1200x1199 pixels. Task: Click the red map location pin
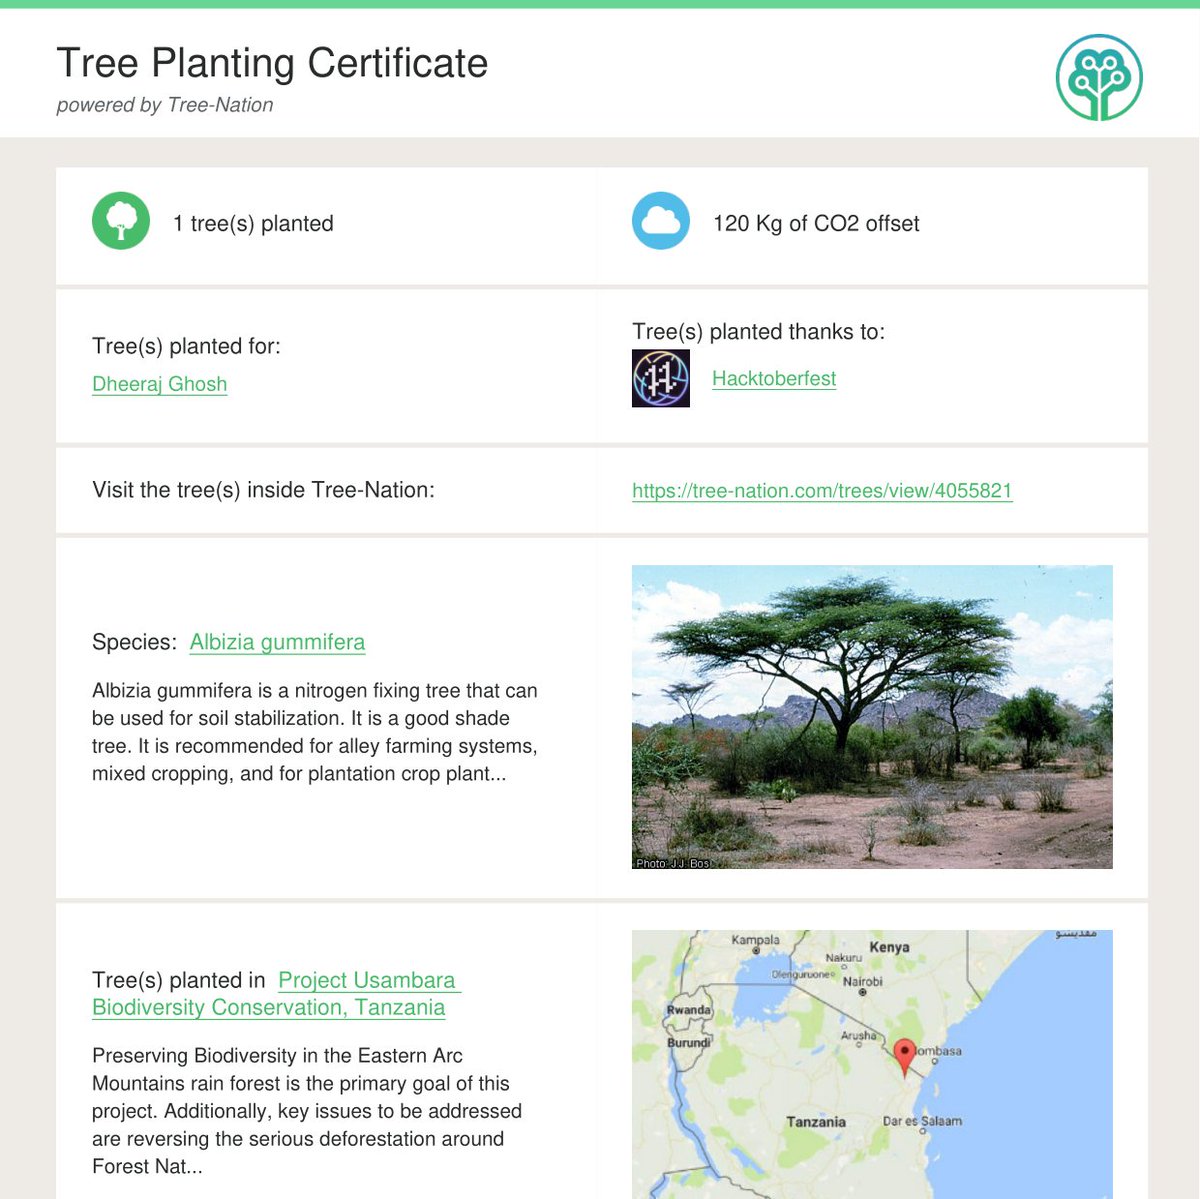point(904,1057)
